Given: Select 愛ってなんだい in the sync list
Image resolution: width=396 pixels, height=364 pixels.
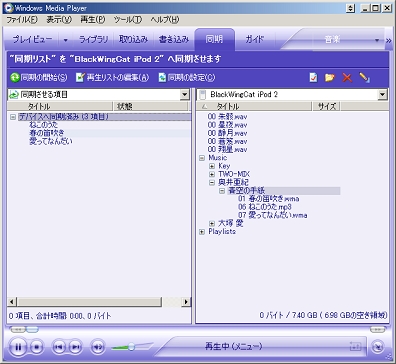Looking at the screenshot, I should (51, 141).
